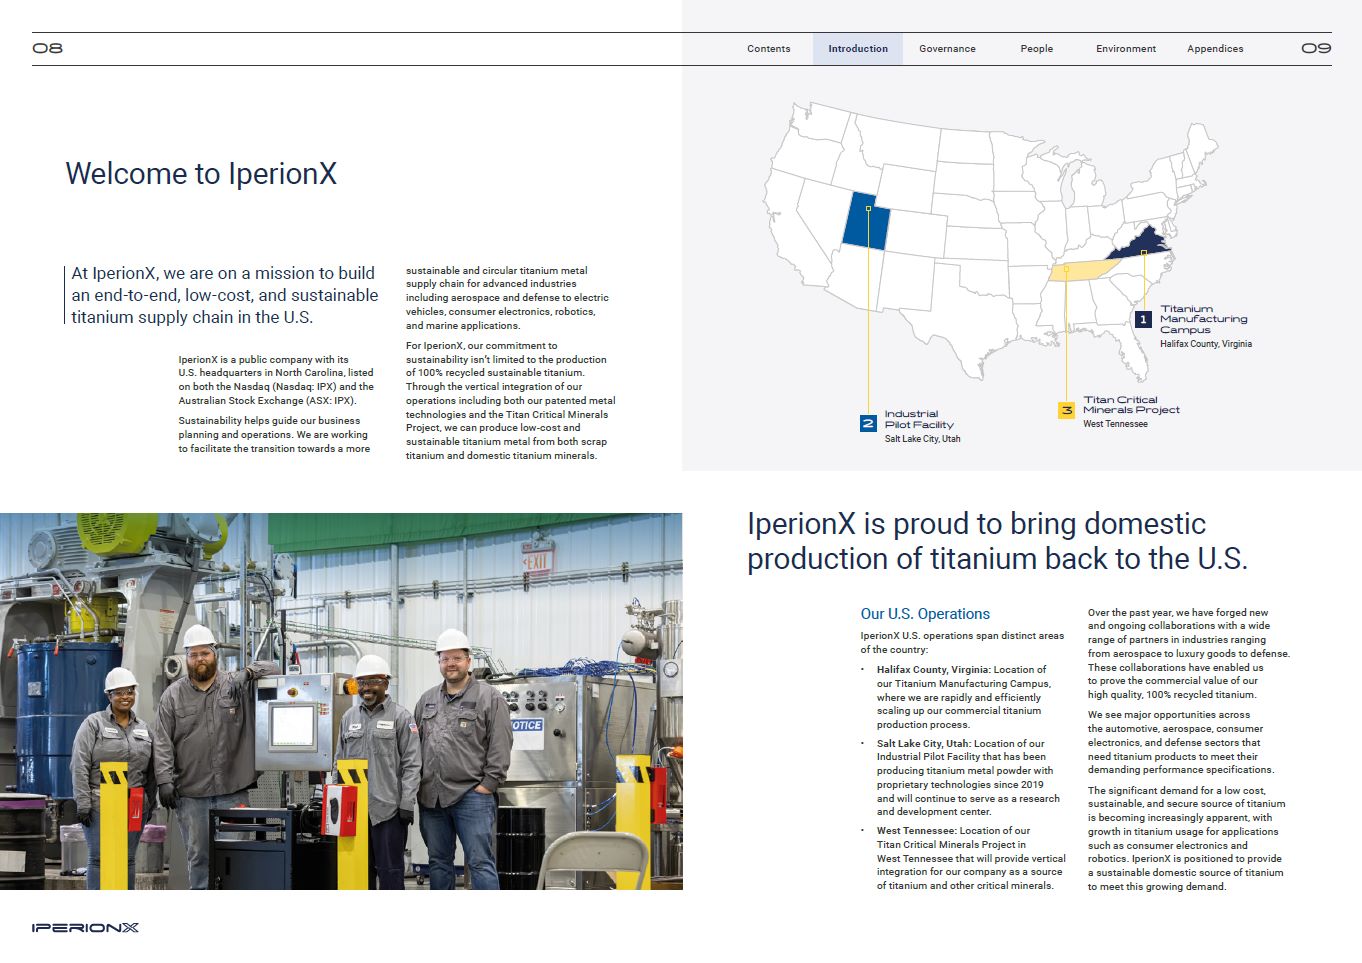Switch to the Environment tab
Image resolution: width=1362 pixels, height=963 pixels.
1125,49
